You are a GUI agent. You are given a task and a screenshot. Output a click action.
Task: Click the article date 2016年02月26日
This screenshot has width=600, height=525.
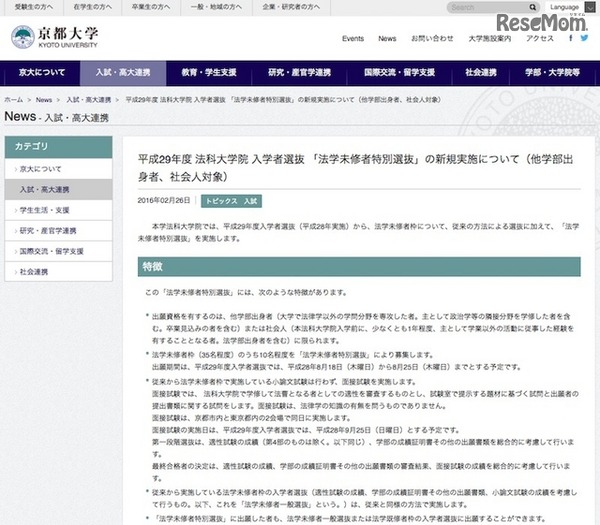click(x=164, y=201)
